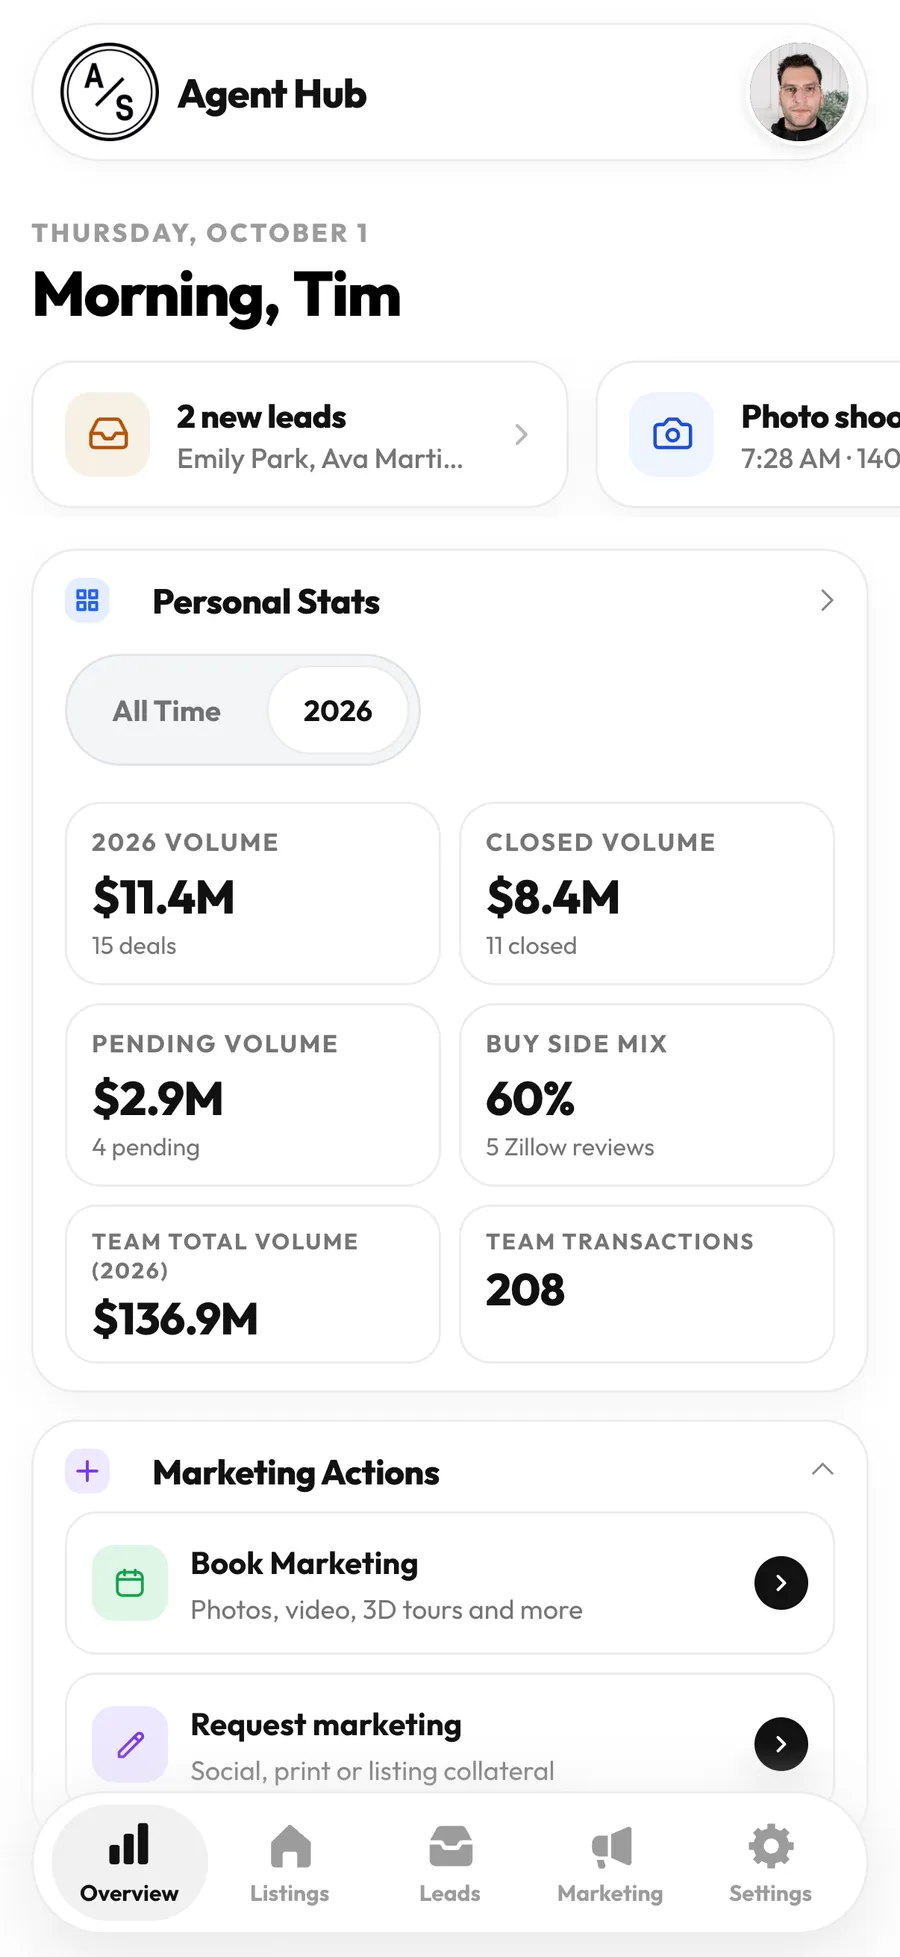Click the '11 closed' text
900x1957 pixels.
pos(531,946)
